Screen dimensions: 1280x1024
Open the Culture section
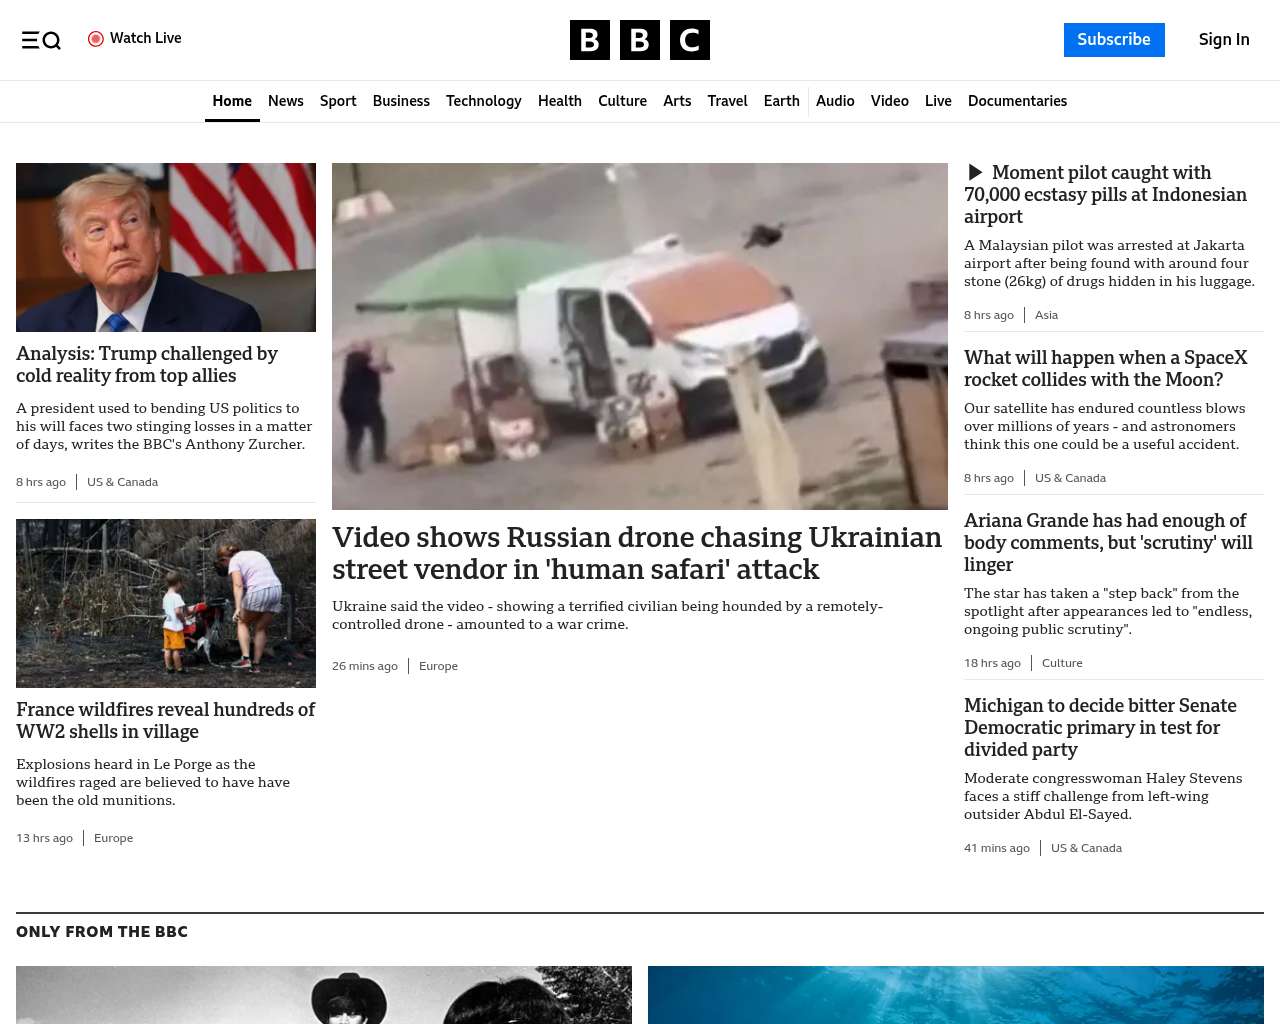[622, 101]
